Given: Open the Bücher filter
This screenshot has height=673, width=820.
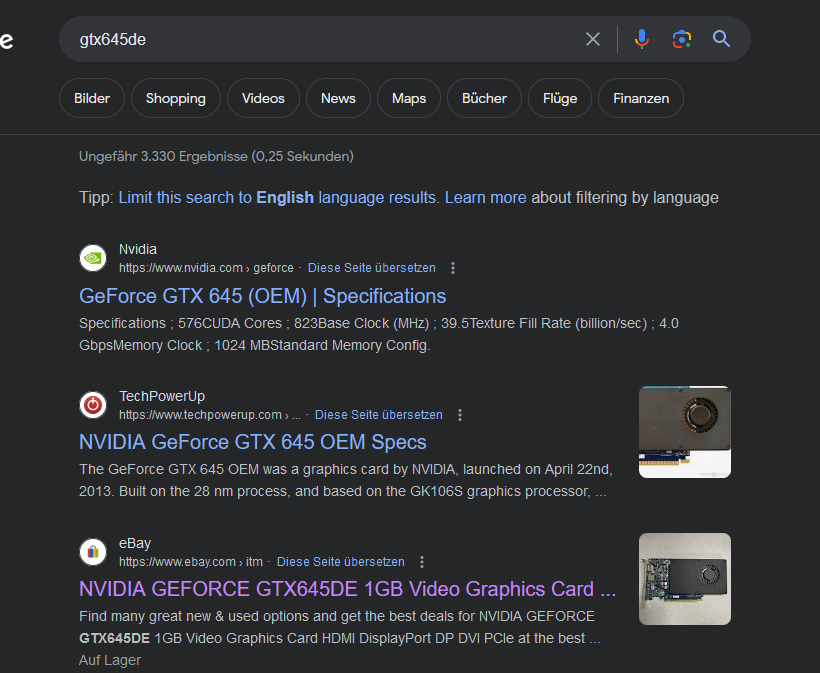Looking at the screenshot, I should pos(484,98).
